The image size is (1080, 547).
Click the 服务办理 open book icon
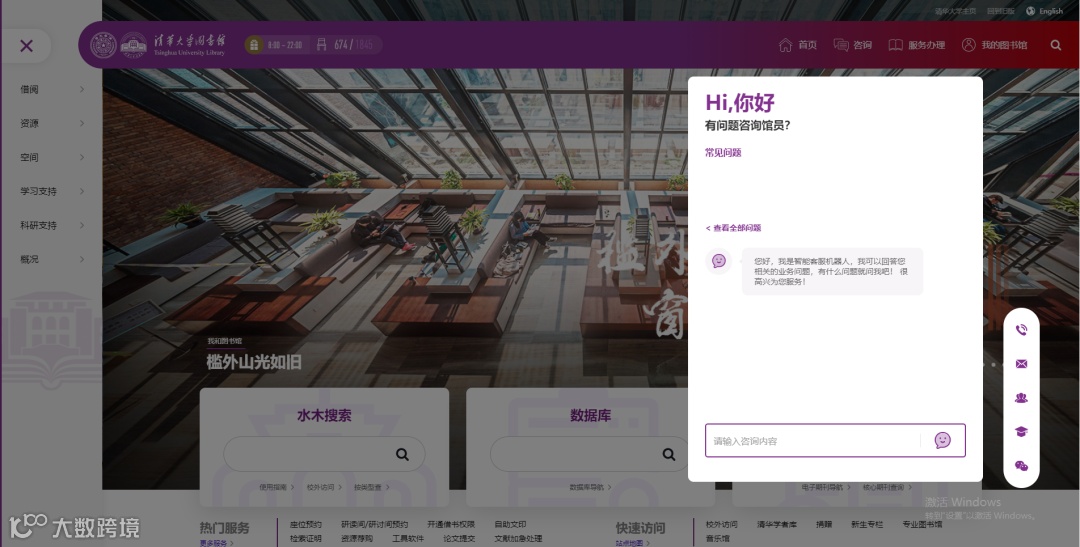895,45
